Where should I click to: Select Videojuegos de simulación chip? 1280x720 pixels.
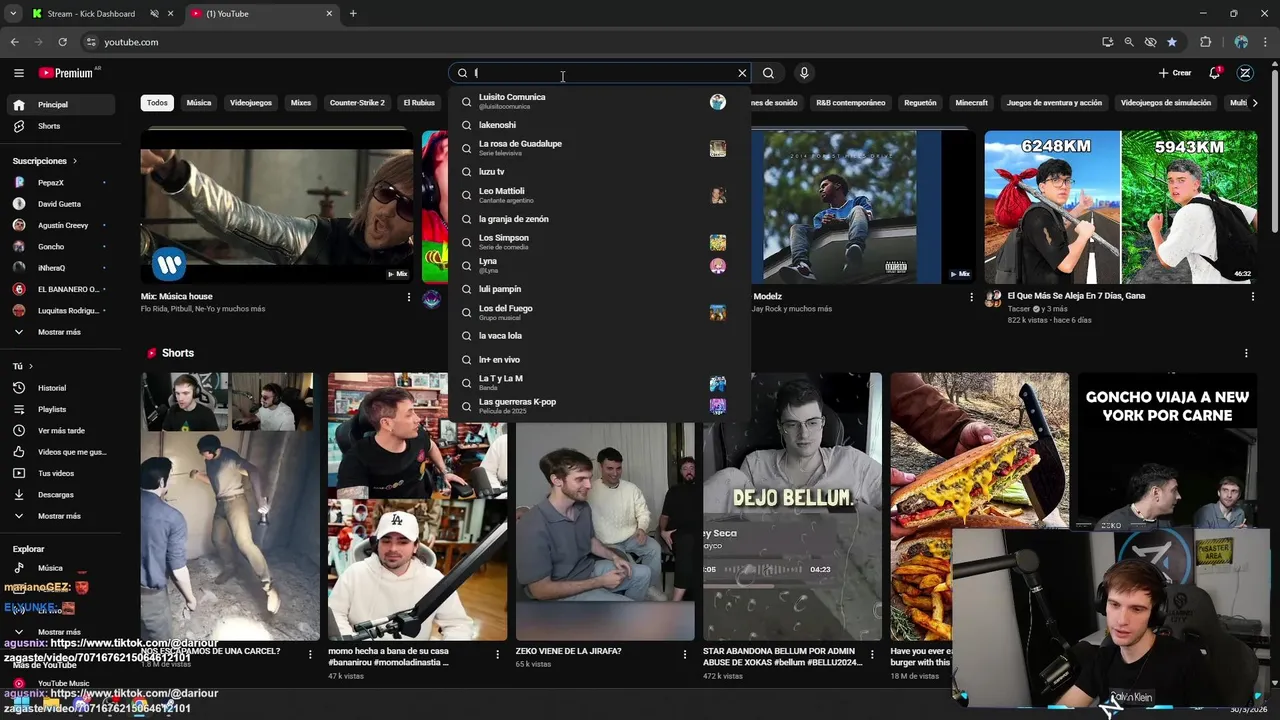click(x=1165, y=103)
